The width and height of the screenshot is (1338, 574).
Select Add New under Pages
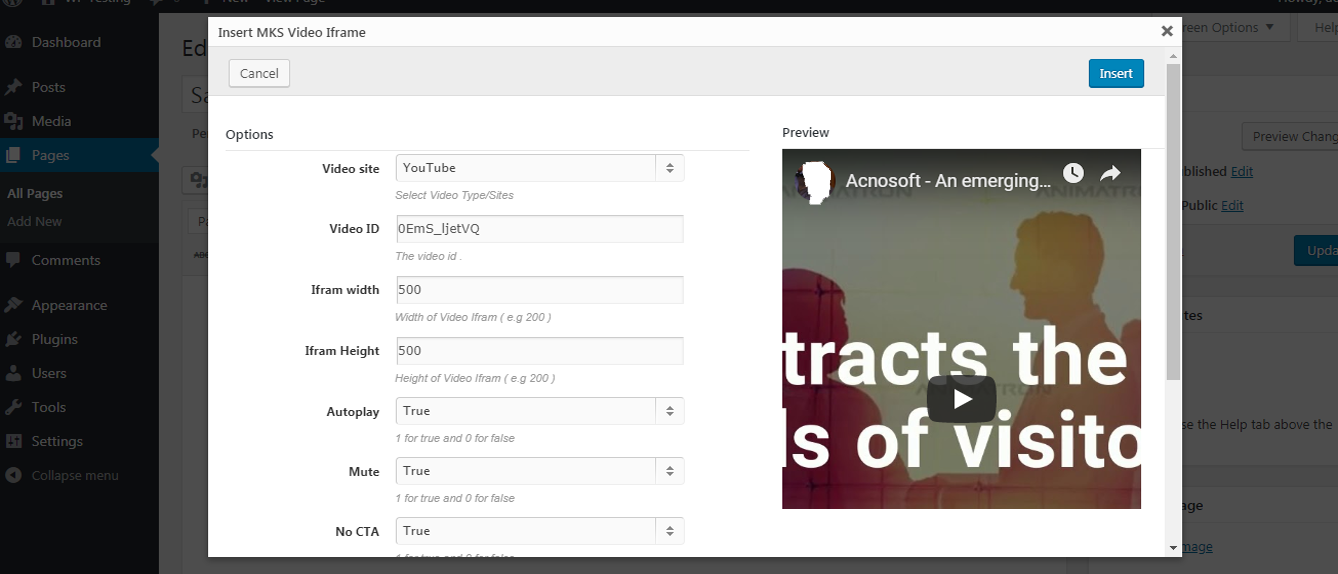(x=35, y=221)
